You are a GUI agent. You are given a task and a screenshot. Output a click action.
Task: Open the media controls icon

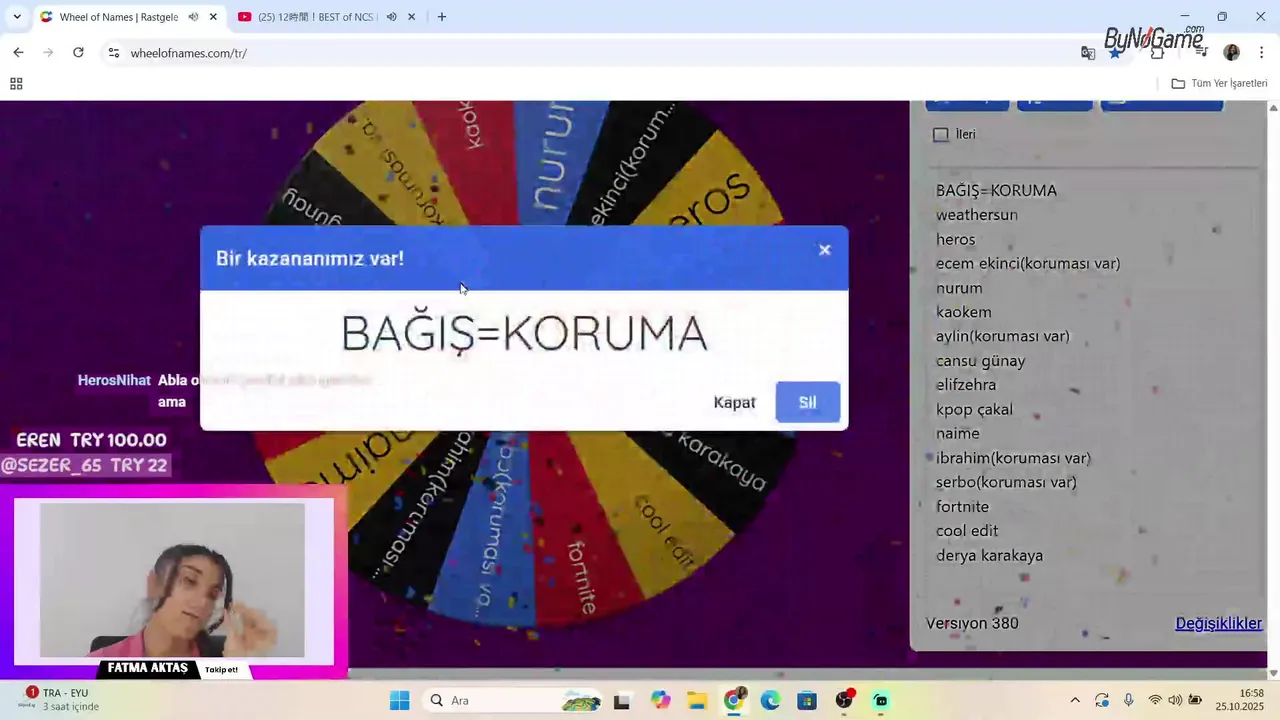(x=1201, y=53)
